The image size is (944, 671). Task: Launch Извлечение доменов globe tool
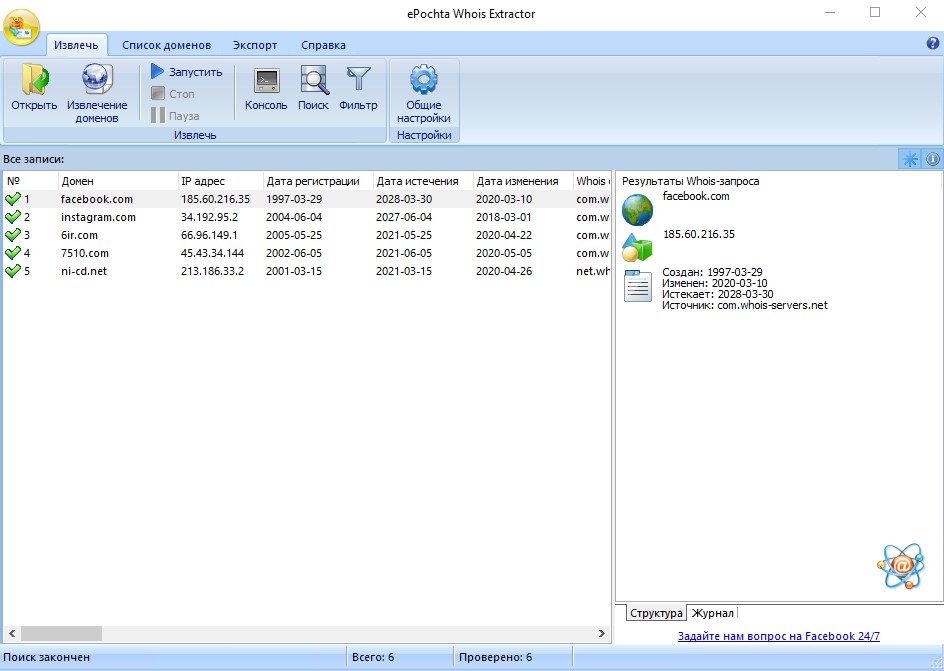click(x=97, y=79)
